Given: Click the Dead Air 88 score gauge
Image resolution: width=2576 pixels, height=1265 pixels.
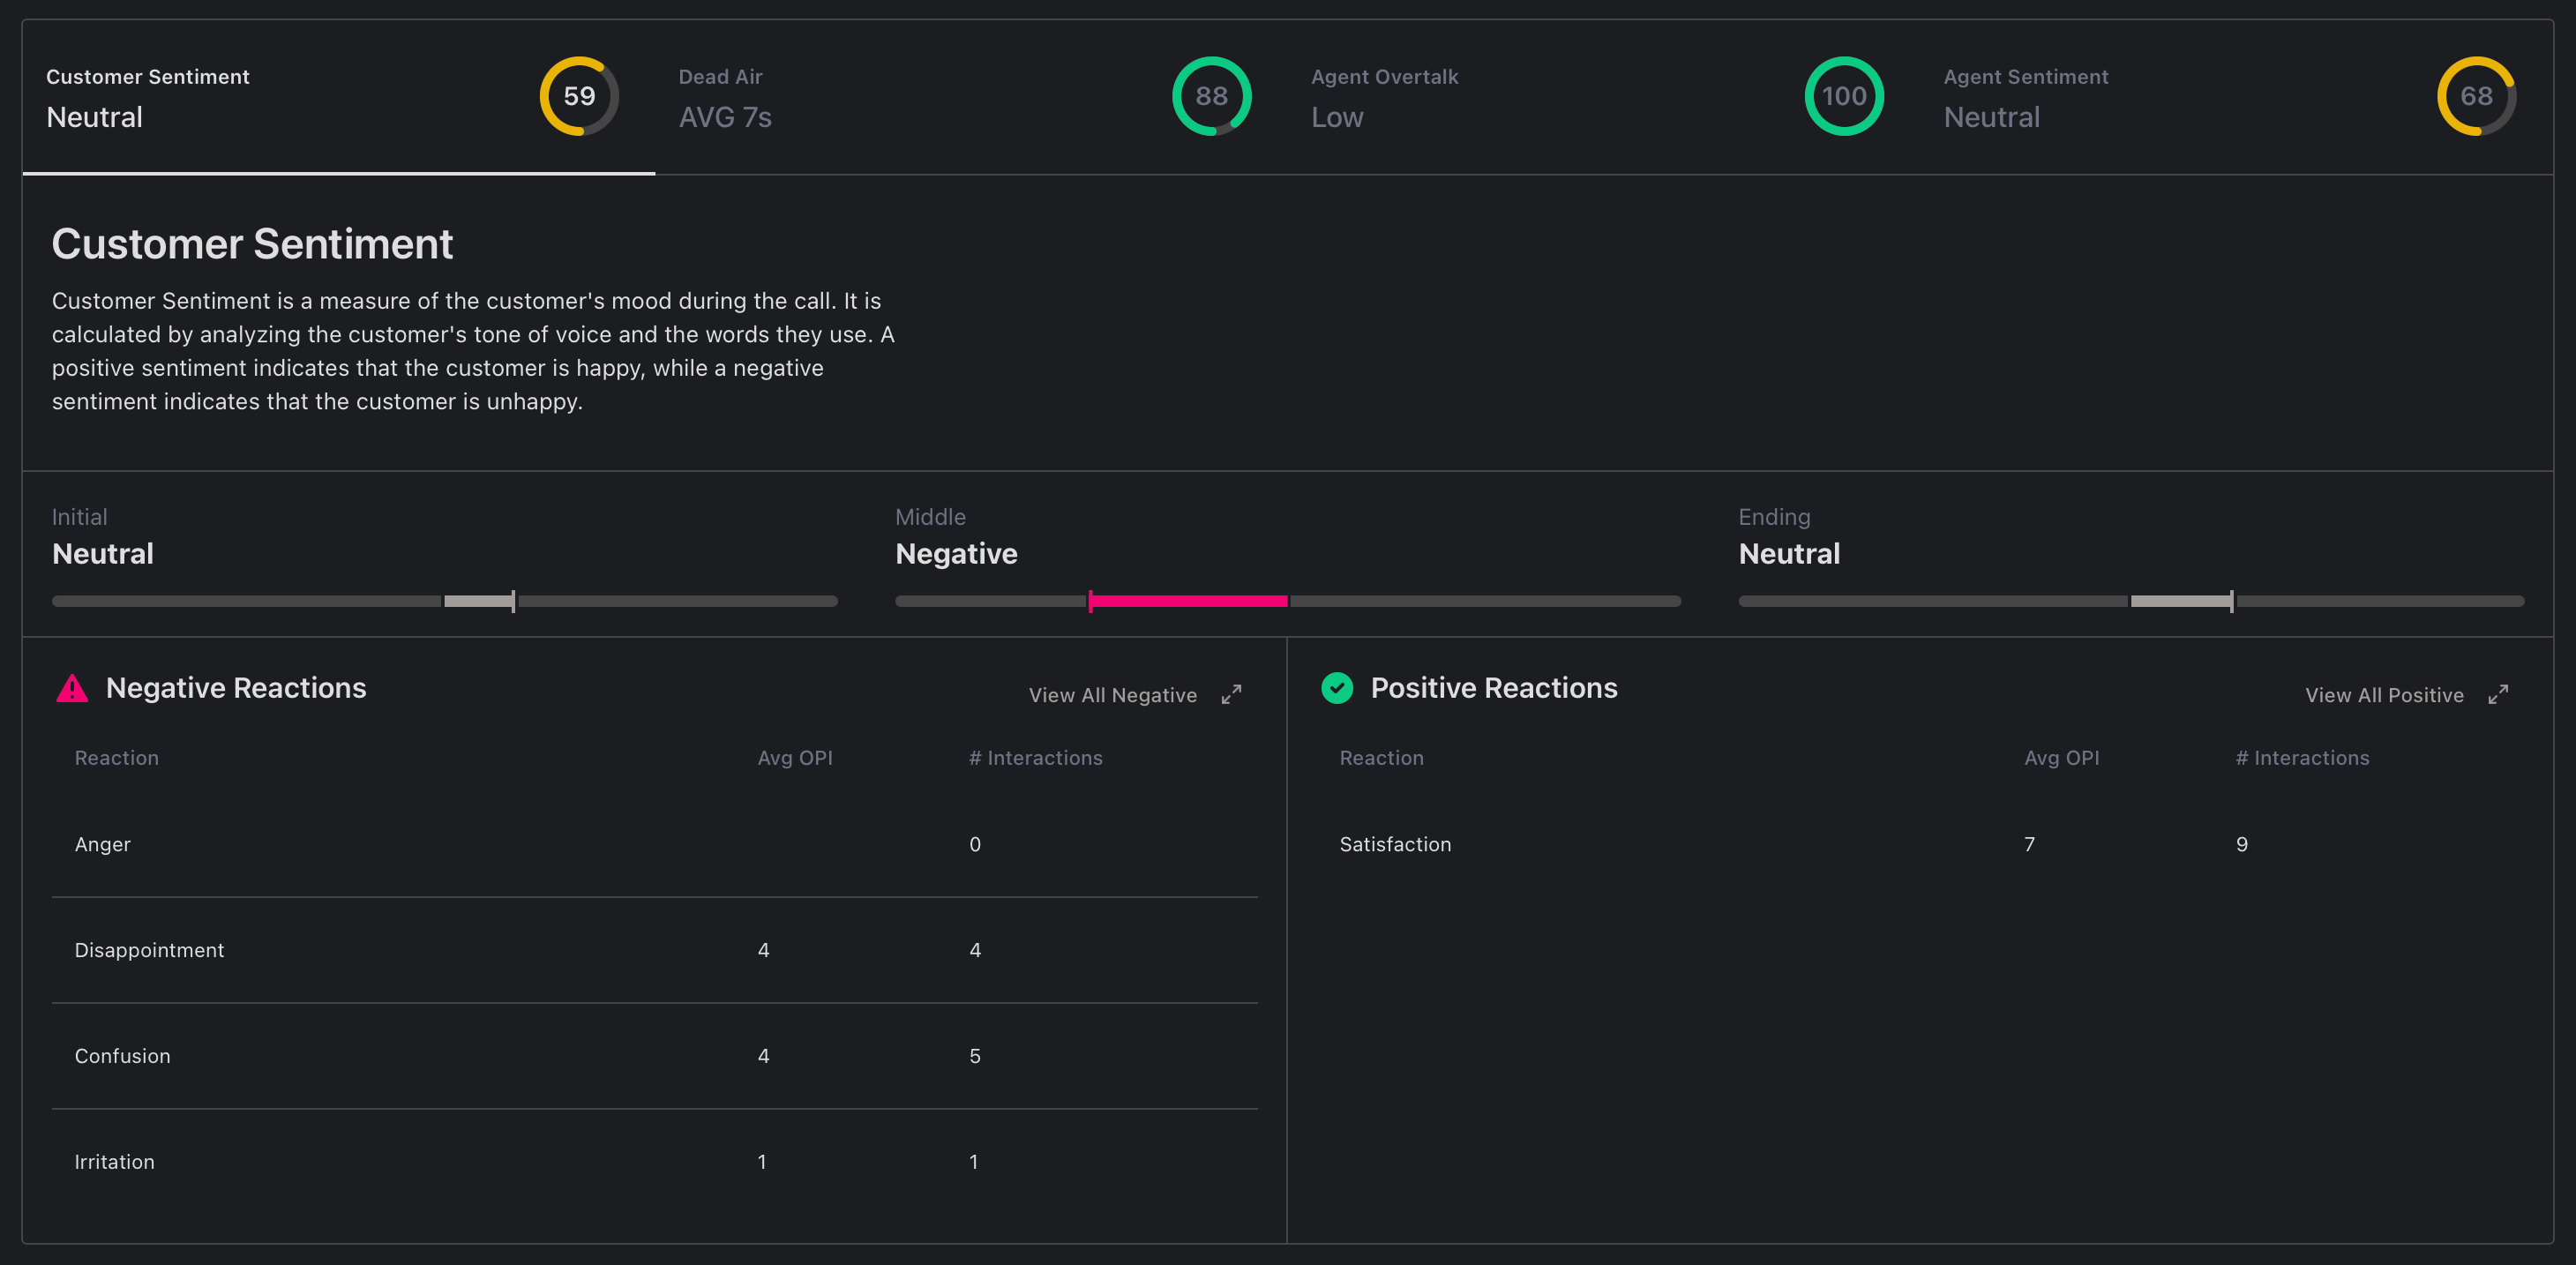Looking at the screenshot, I should 1211,96.
